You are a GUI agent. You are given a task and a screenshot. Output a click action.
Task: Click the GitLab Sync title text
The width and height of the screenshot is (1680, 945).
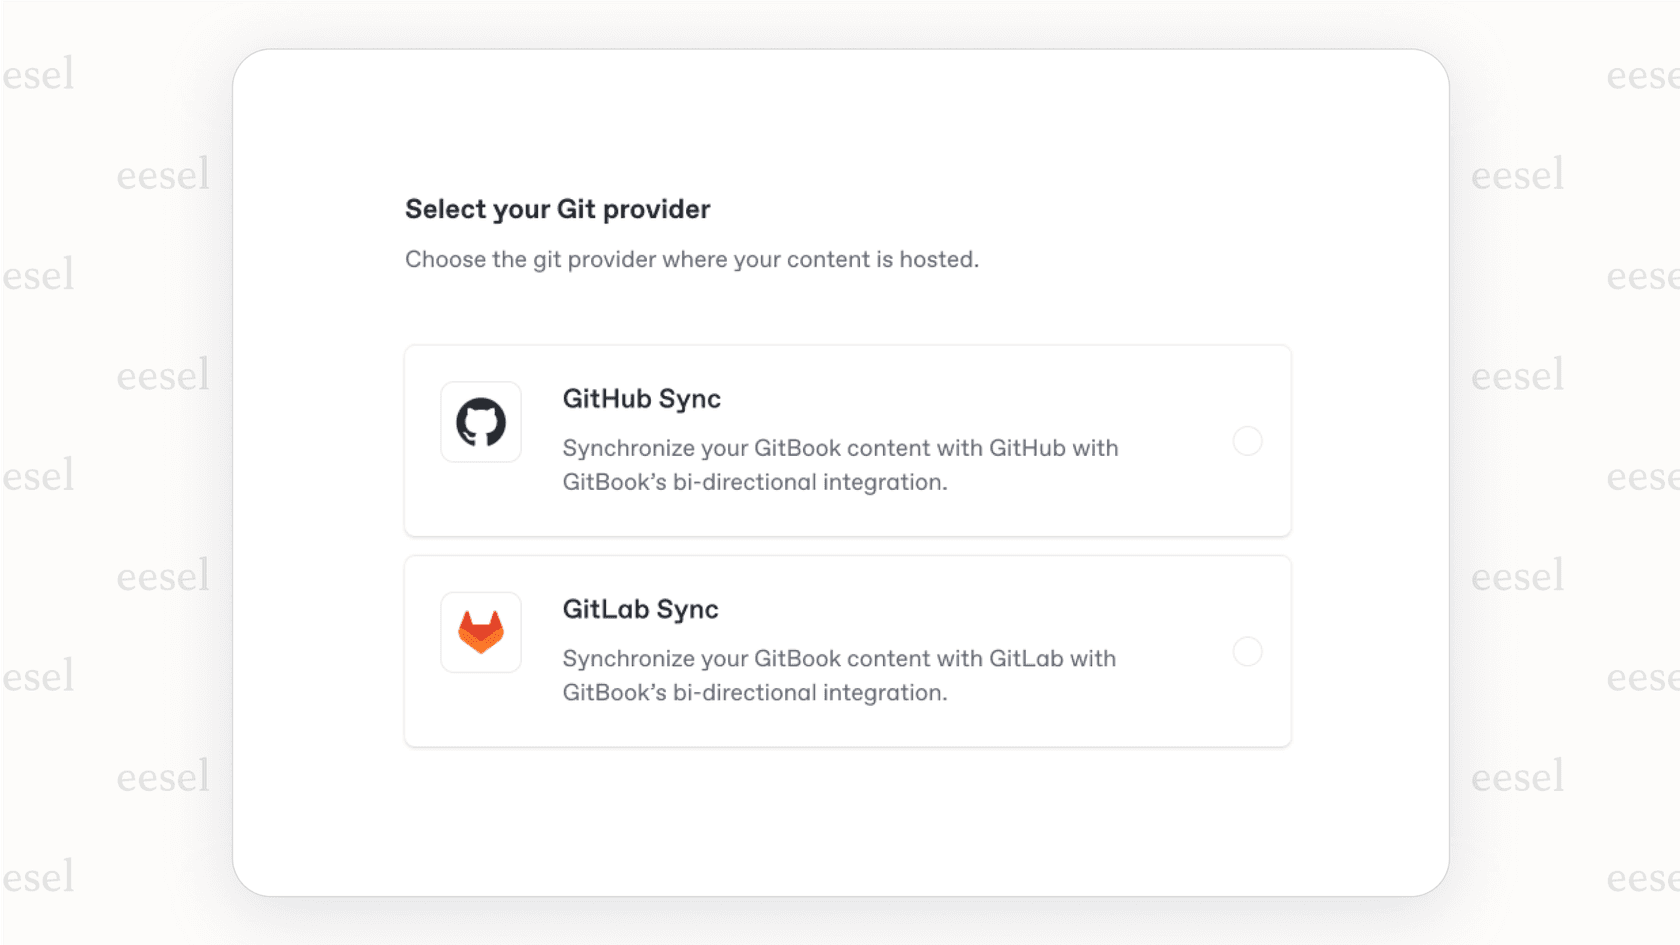coord(639,609)
